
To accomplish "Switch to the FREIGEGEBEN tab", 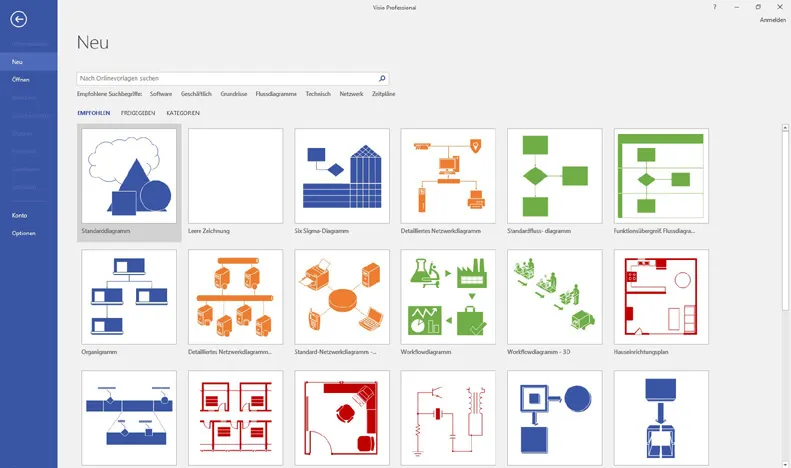I will pos(137,113).
